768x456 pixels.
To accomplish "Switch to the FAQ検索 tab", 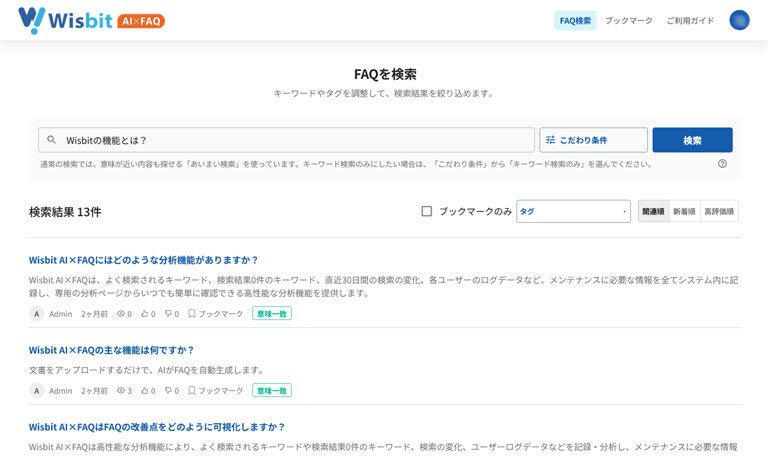I will [x=575, y=21].
